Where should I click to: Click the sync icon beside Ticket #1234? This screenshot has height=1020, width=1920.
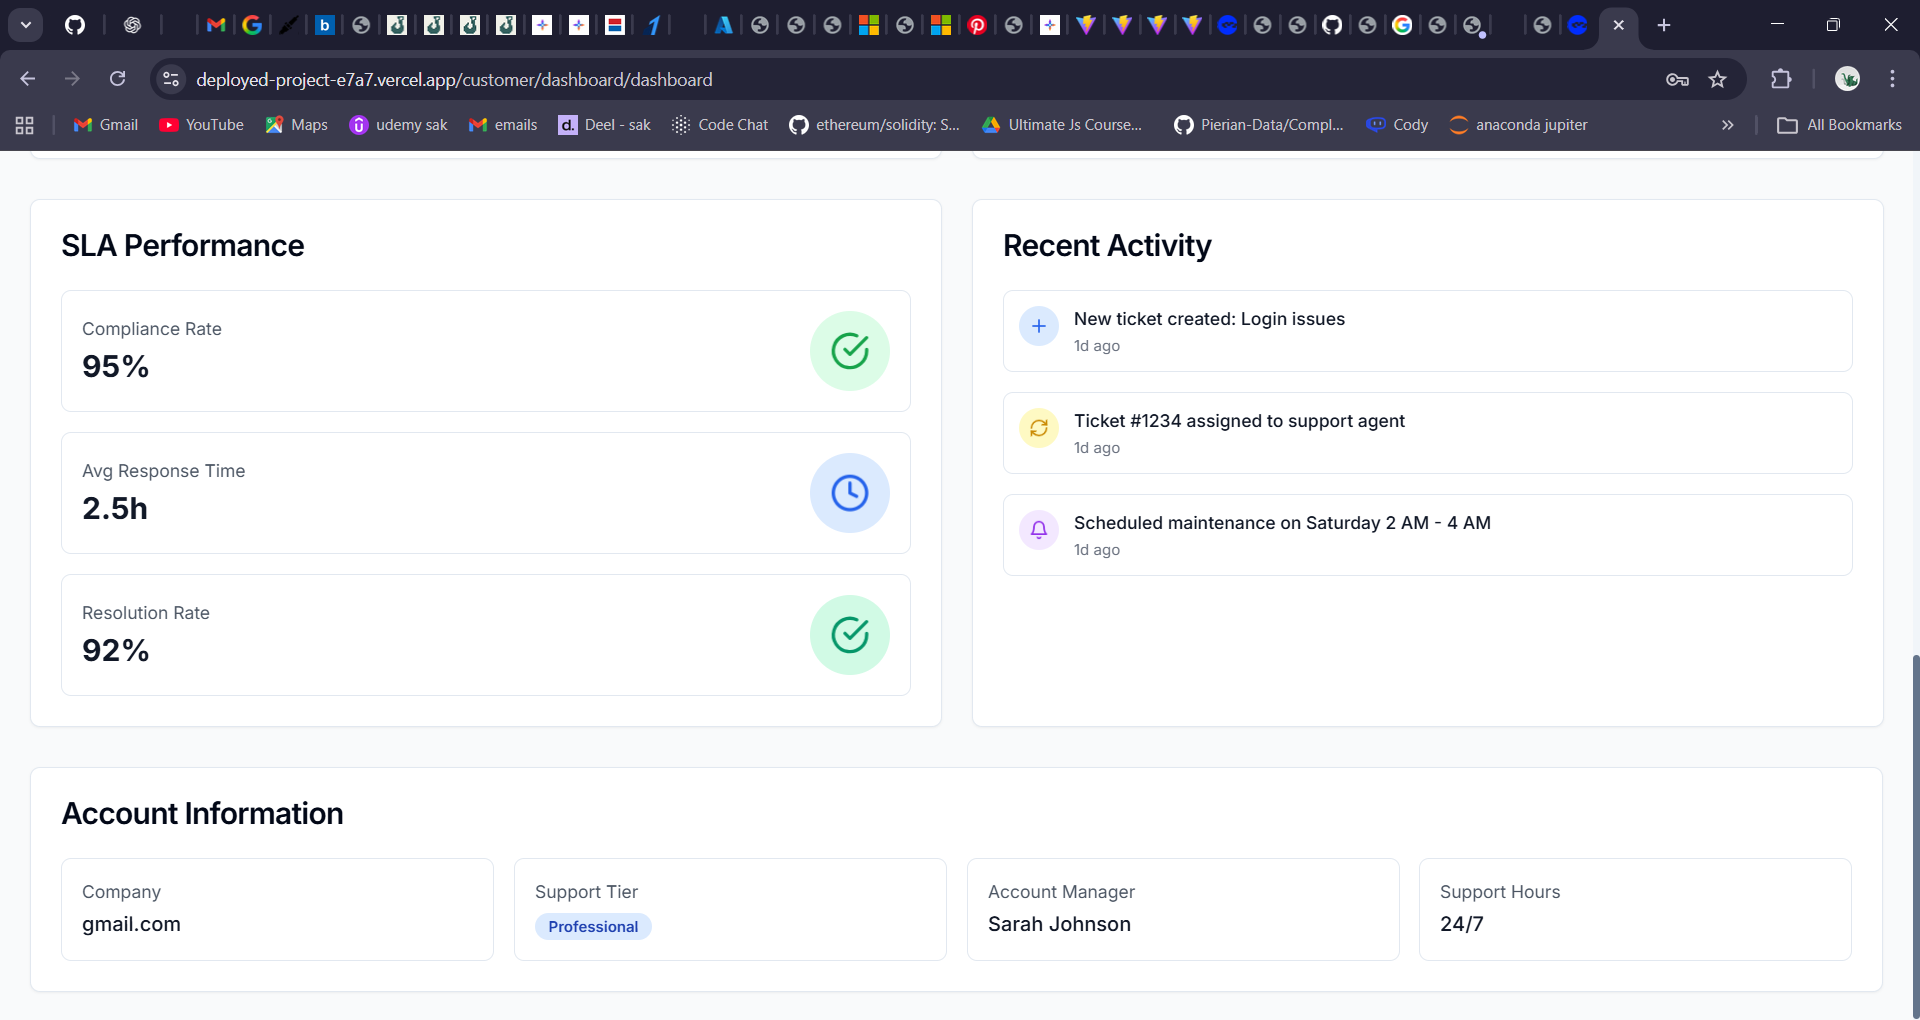[x=1039, y=428]
